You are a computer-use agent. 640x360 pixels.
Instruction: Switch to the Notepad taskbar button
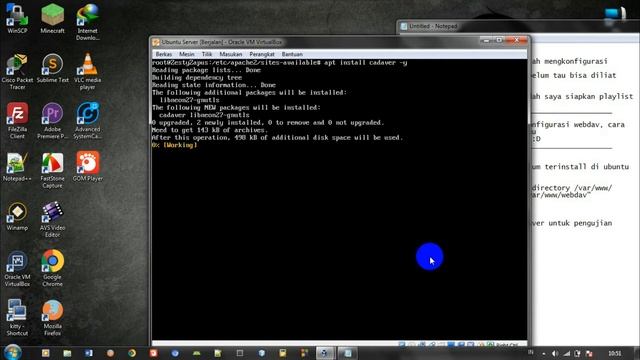point(348,353)
